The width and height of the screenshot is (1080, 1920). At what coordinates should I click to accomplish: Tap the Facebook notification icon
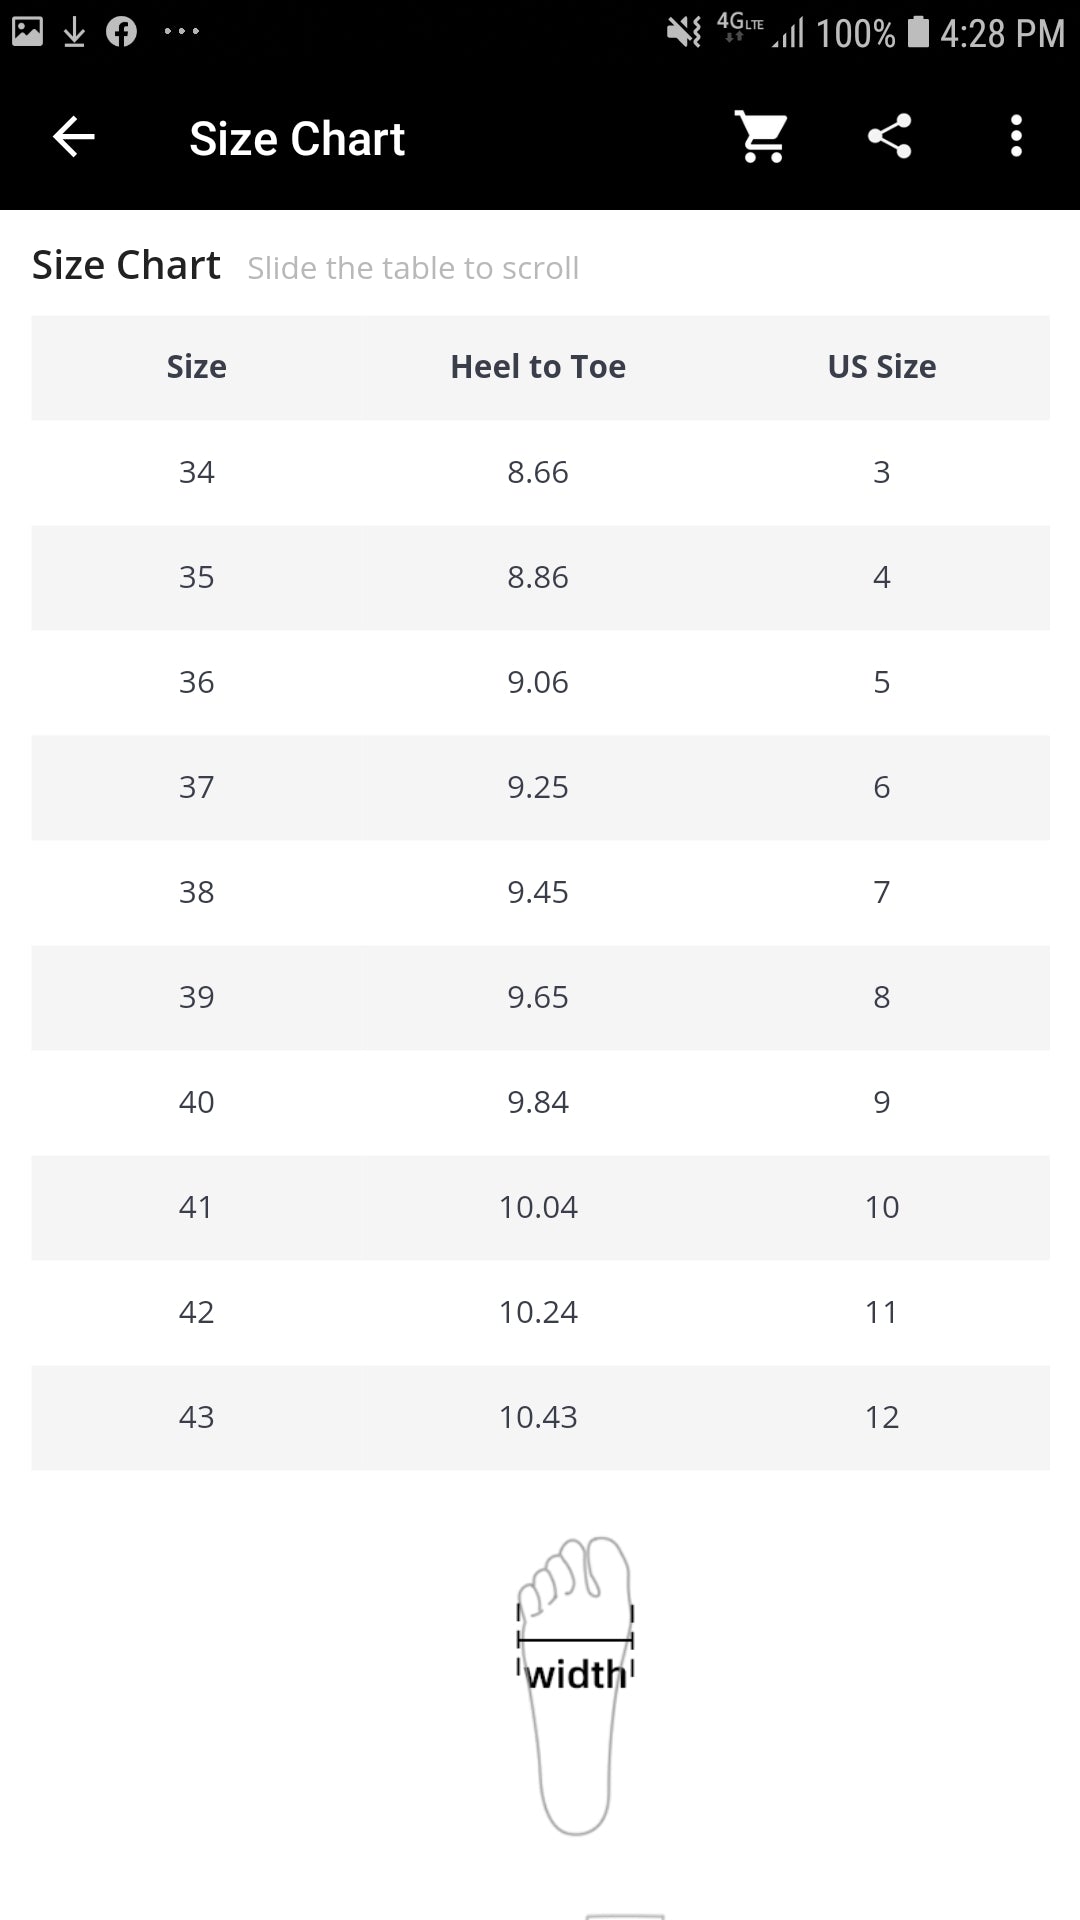[121, 32]
